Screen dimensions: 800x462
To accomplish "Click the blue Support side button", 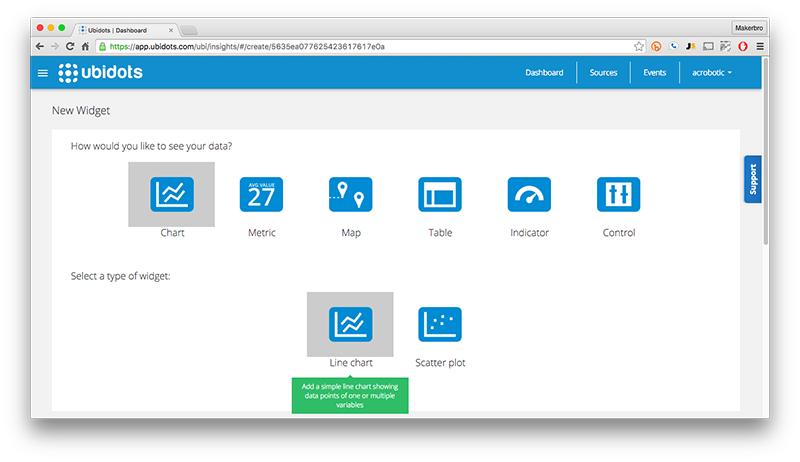I will pos(753,179).
